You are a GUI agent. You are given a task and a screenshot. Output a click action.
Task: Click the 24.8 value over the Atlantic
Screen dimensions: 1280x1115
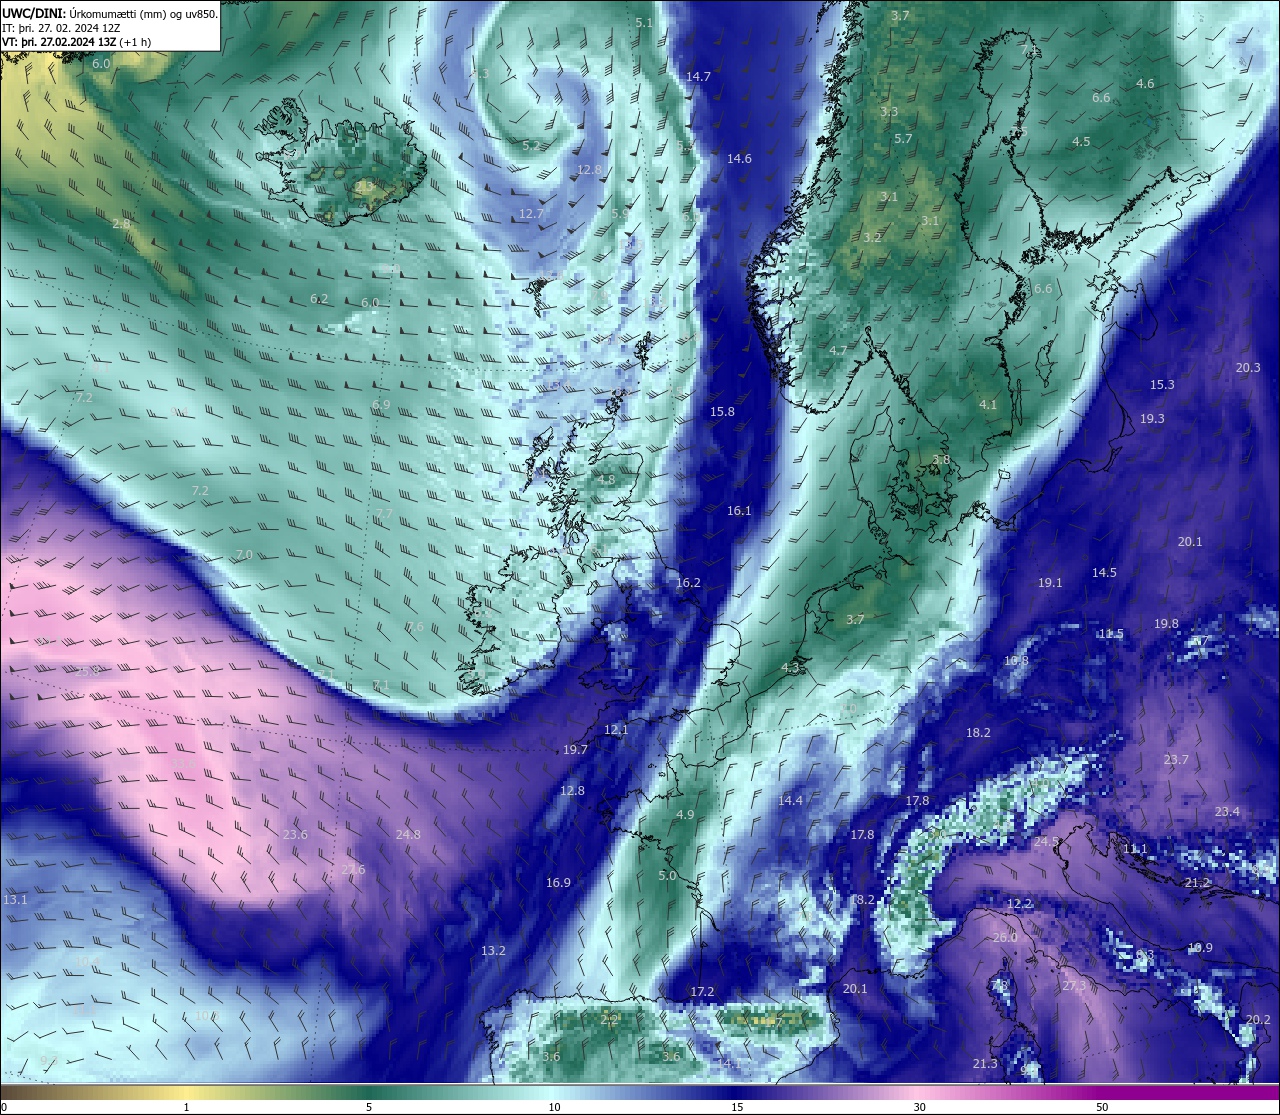click(408, 835)
